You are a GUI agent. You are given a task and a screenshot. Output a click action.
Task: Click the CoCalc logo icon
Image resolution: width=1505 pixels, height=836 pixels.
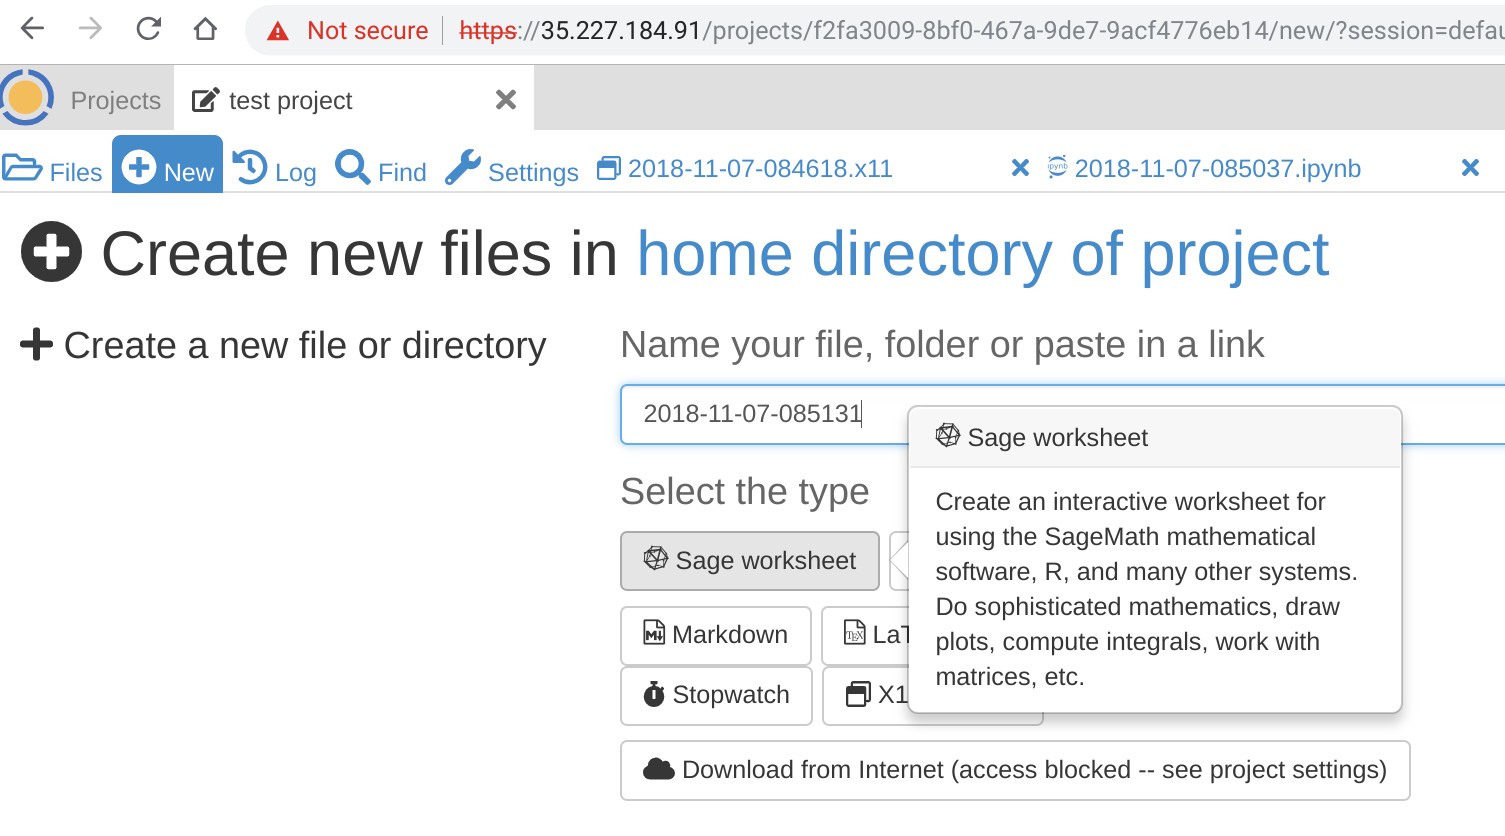(x=27, y=98)
